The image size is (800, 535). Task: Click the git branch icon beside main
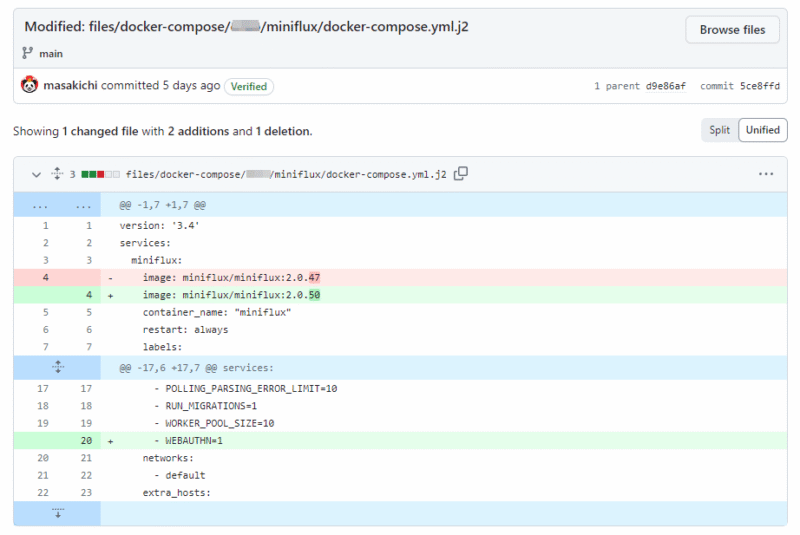pyautogui.click(x=27, y=53)
